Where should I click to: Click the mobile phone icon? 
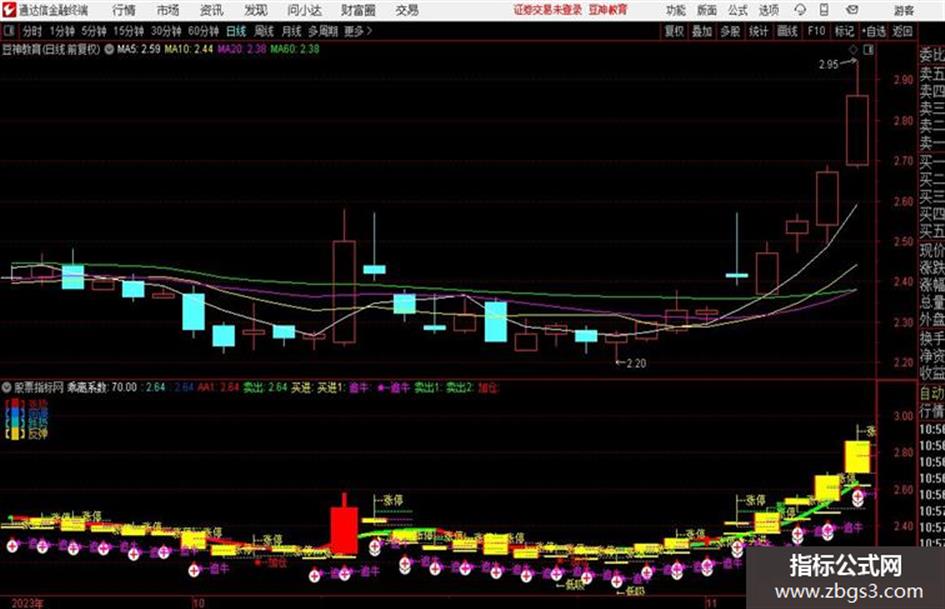pyautogui.click(x=825, y=10)
